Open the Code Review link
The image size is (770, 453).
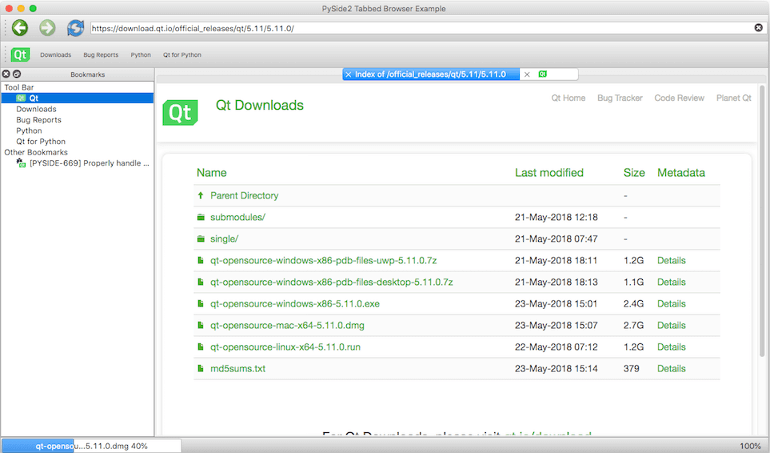point(679,98)
